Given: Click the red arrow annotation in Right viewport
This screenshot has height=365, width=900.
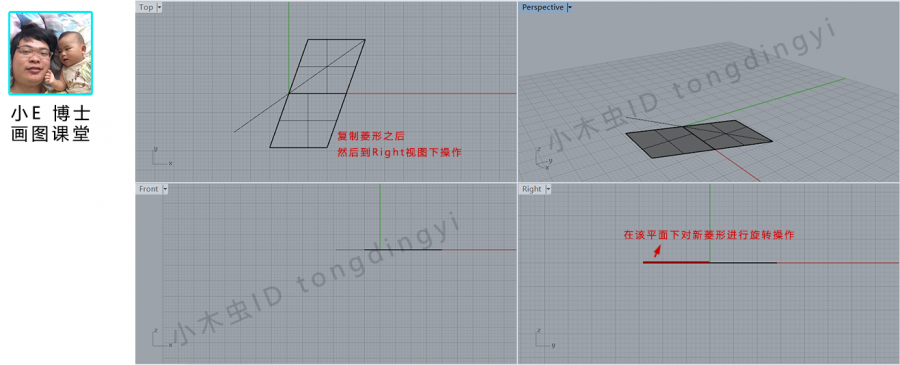Looking at the screenshot, I should 657,251.
